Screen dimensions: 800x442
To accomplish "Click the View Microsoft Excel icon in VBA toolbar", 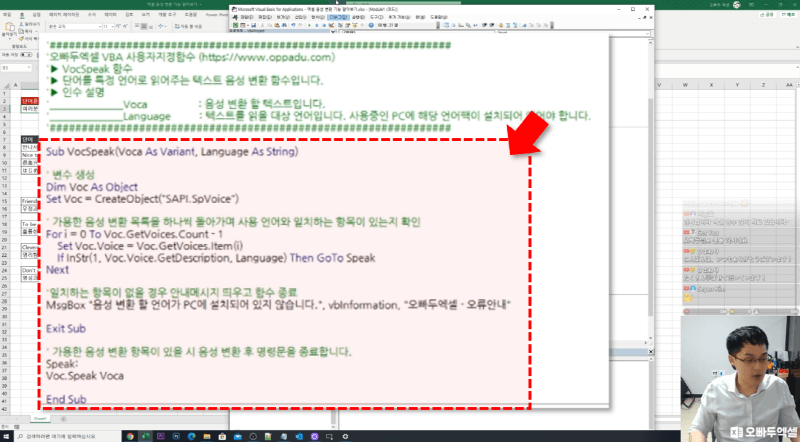I will (235, 24).
